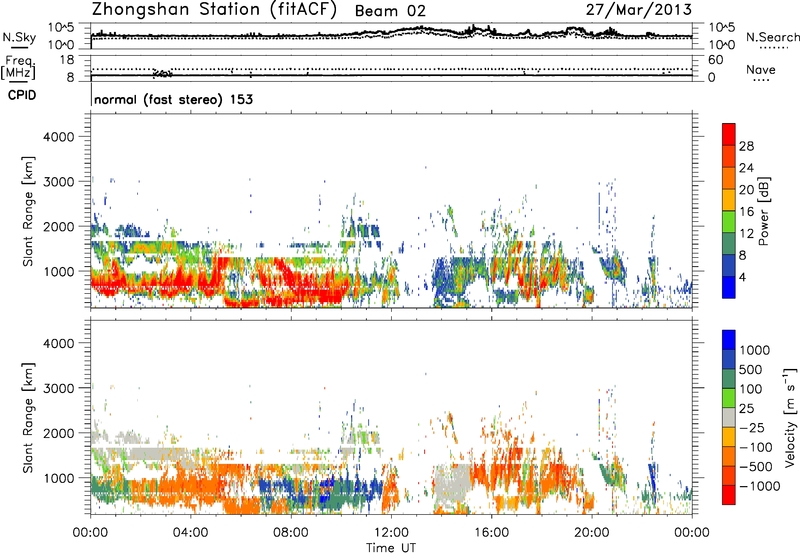
Task: Click the '3000' tick in the power panel
Action: tap(58, 182)
